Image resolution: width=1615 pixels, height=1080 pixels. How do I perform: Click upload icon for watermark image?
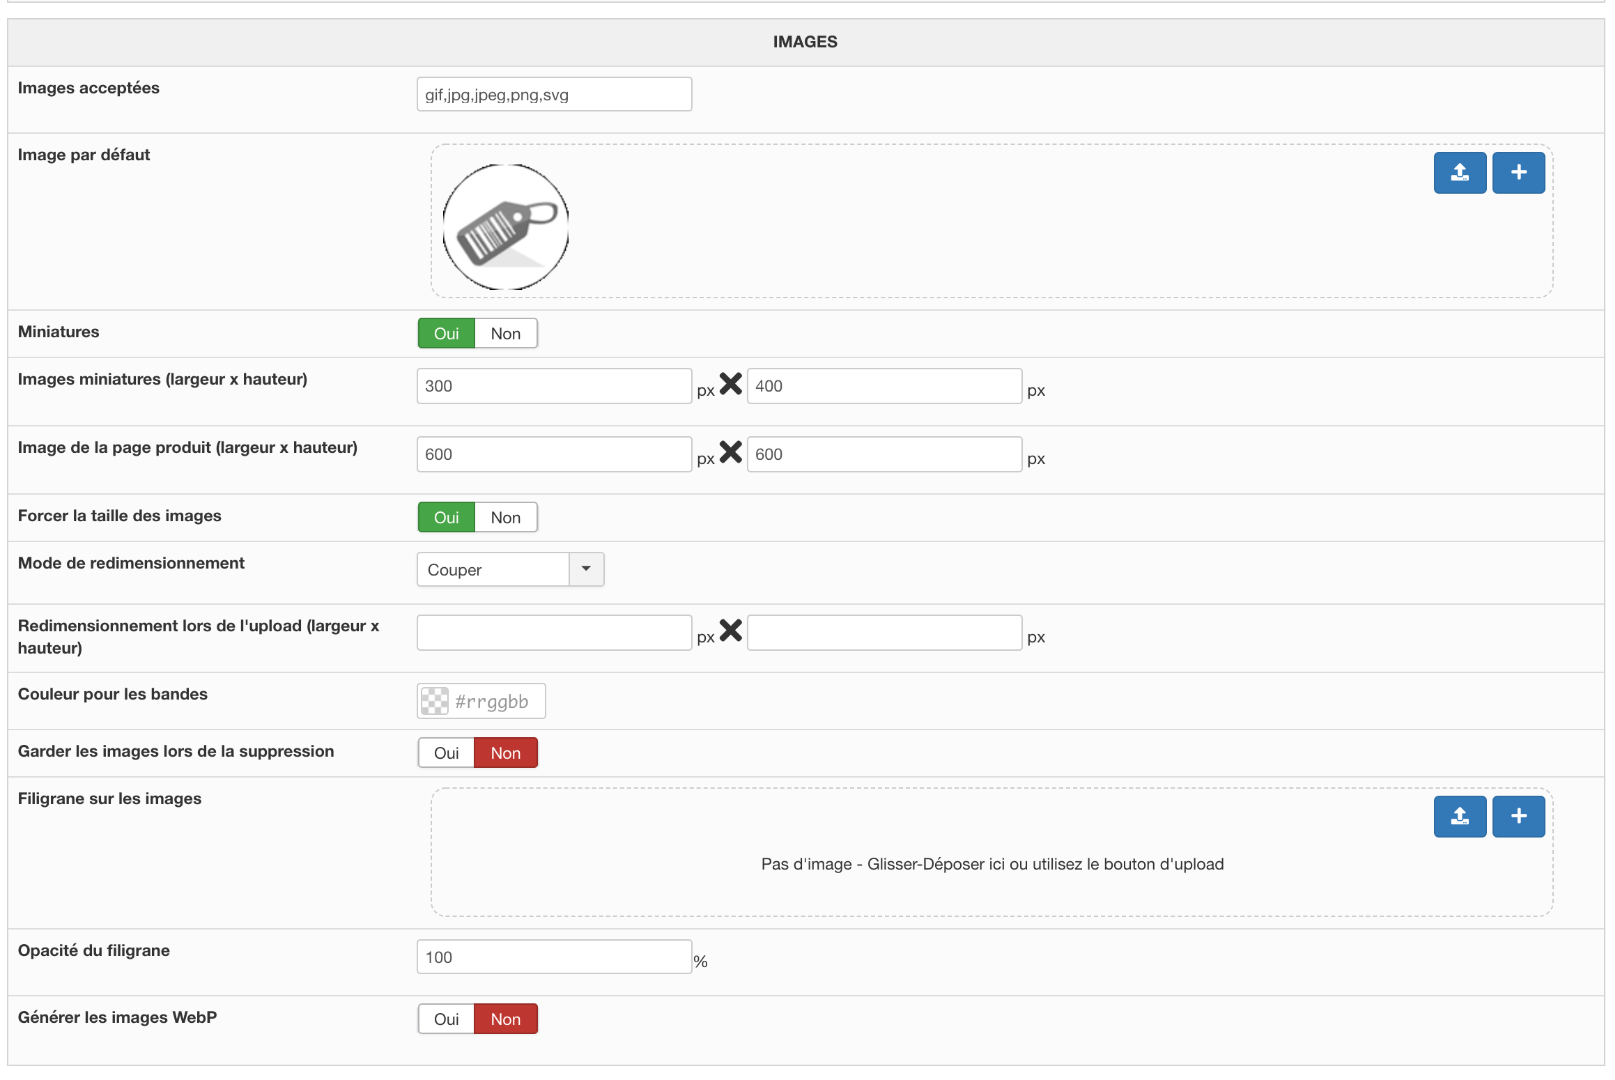click(1459, 817)
